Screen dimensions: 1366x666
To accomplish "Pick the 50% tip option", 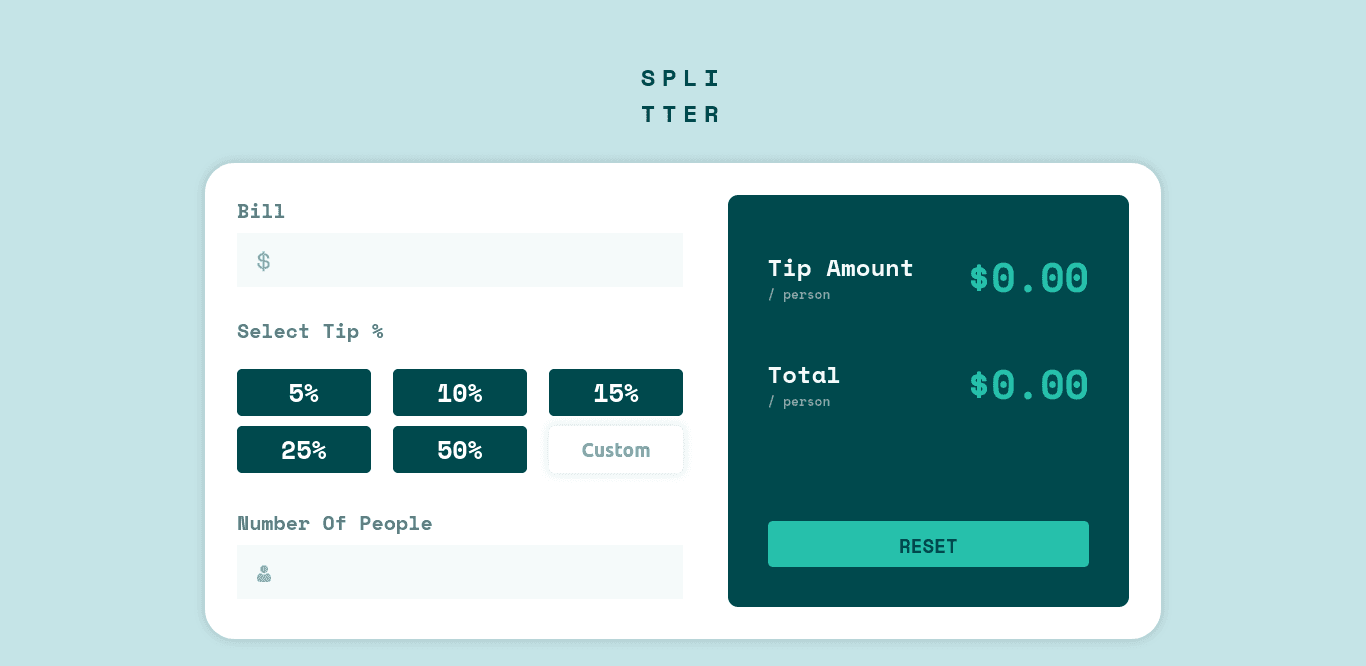I will (460, 449).
